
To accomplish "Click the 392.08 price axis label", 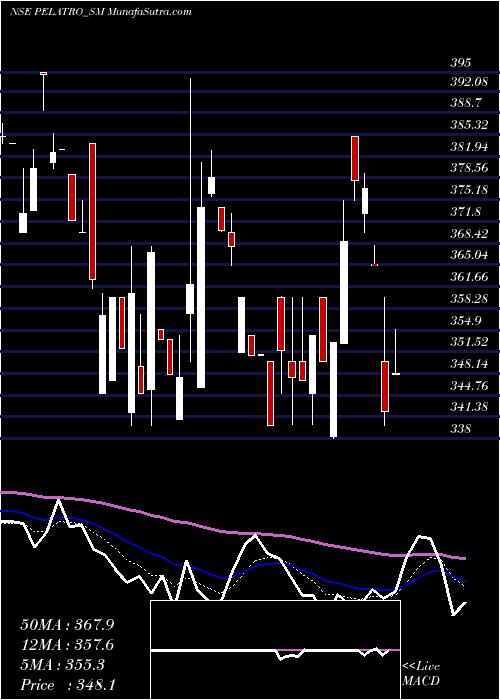I will click(x=468, y=82).
